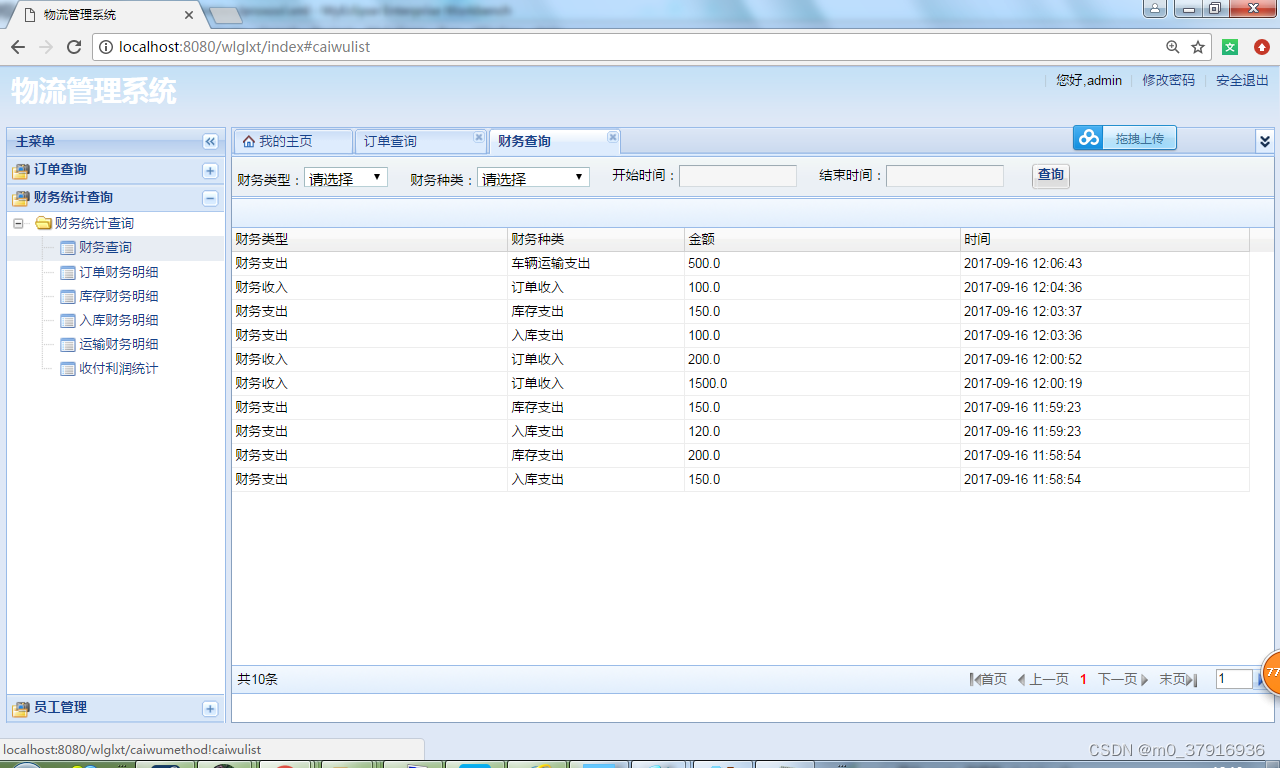
Task: Go to 首页 first page
Action: pos(988,680)
